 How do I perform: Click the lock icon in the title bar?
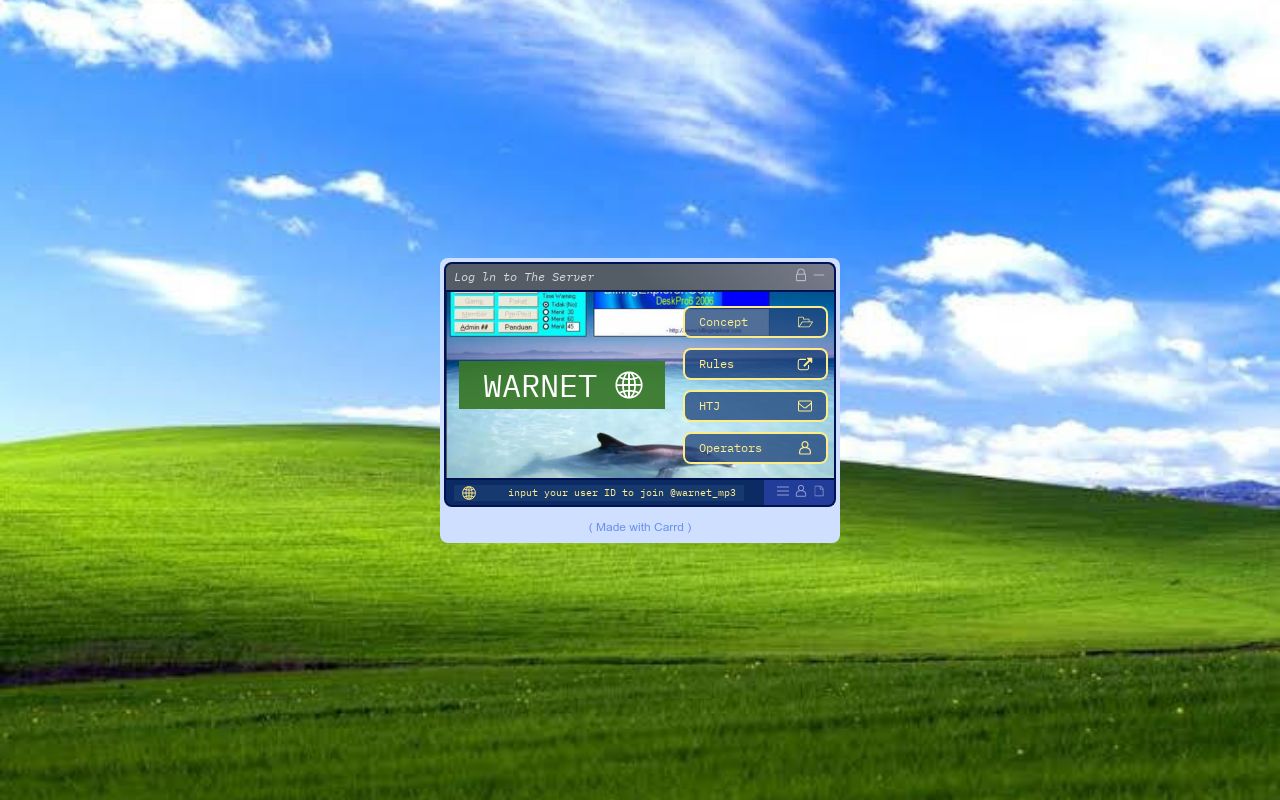point(800,274)
